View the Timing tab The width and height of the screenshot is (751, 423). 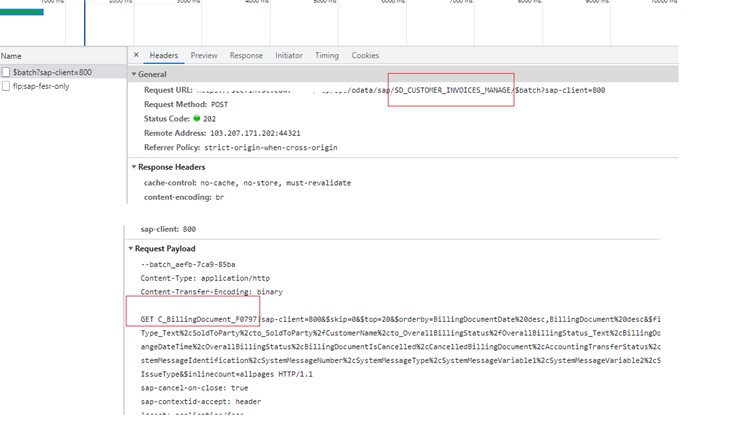tap(327, 56)
